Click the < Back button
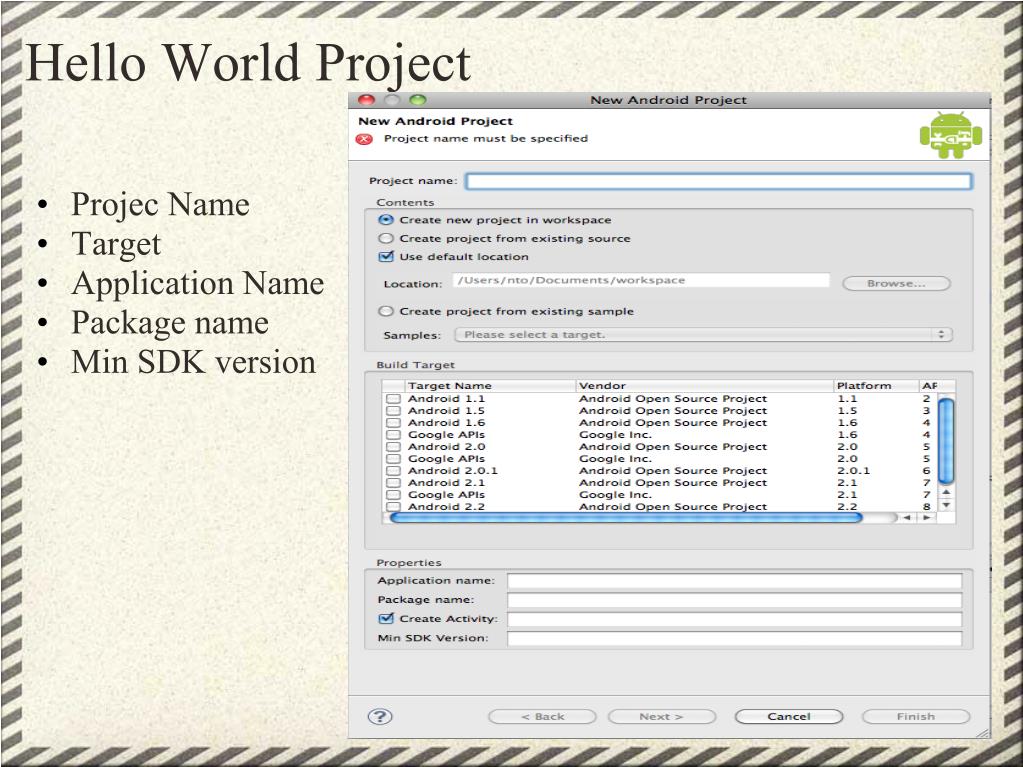This screenshot has width=1023, height=767. point(542,717)
